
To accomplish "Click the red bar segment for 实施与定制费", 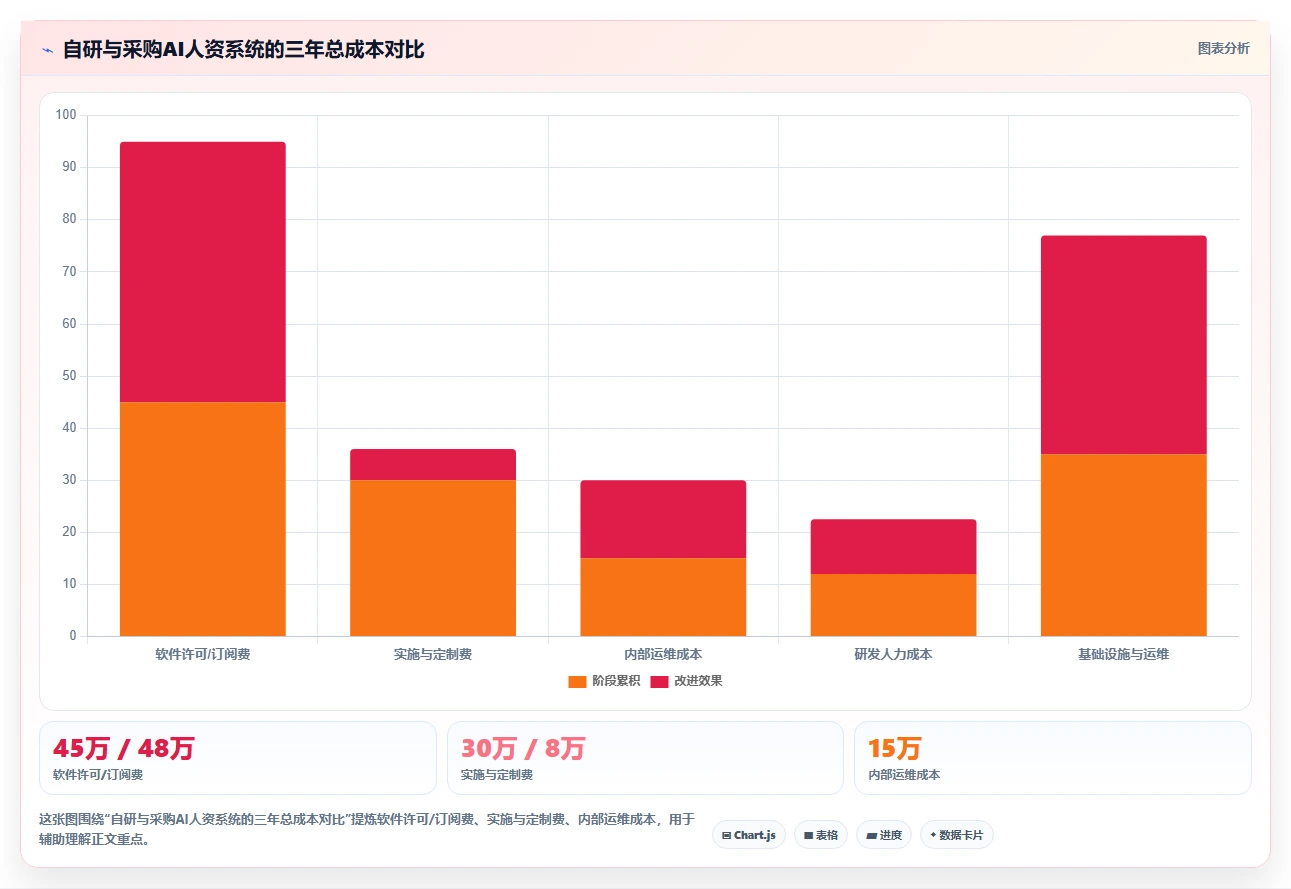I will coord(433,465).
